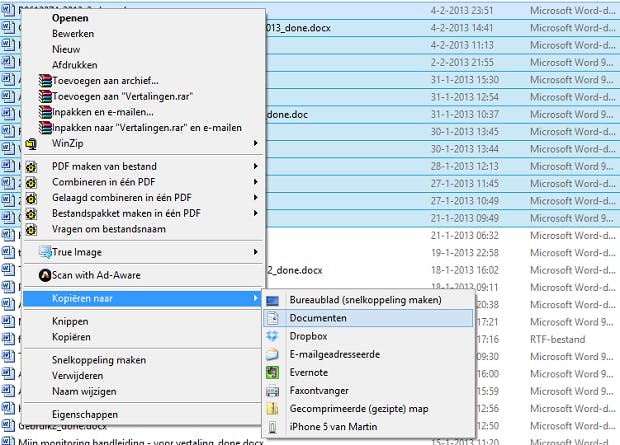Select Scan with Ad-Aware

[96, 275]
